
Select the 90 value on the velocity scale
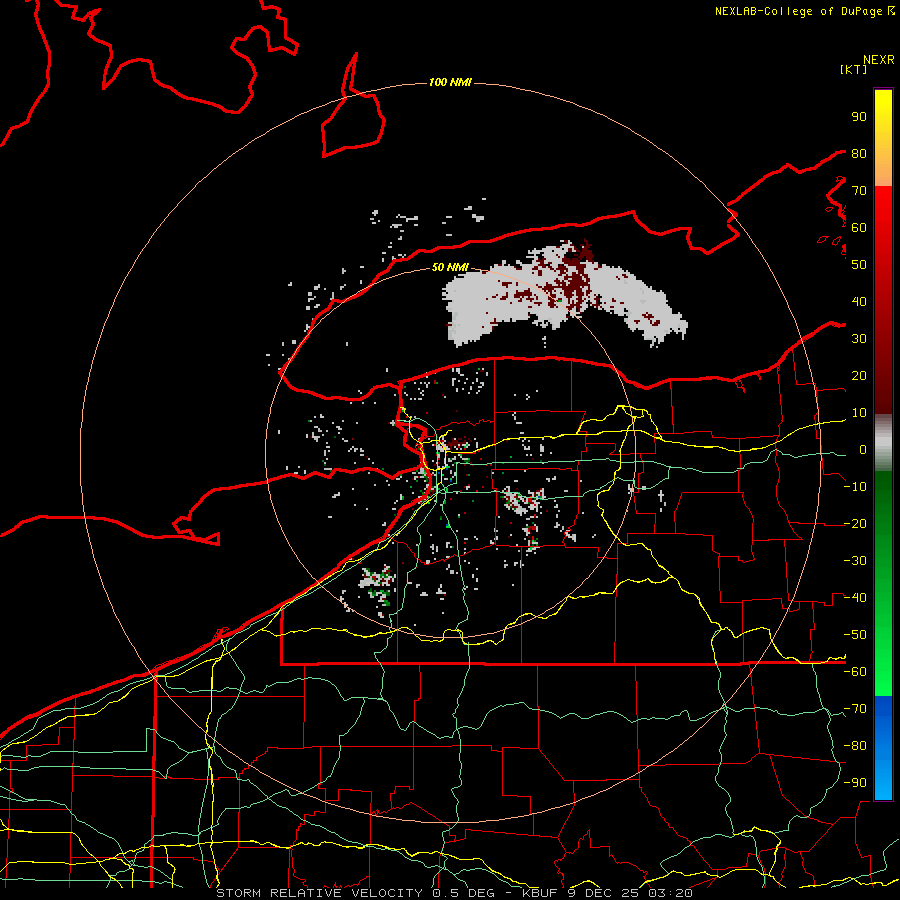pyautogui.click(x=859, y=117)
